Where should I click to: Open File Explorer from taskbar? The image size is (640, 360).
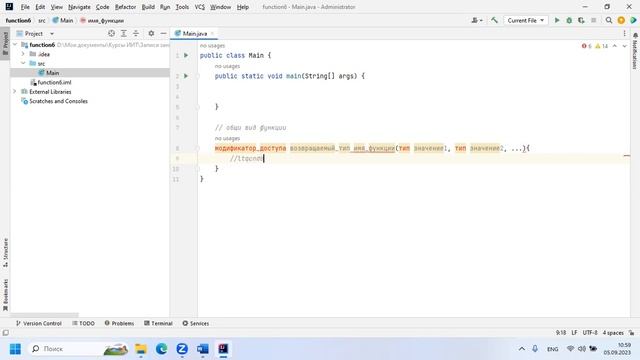(x=141, y=349)
